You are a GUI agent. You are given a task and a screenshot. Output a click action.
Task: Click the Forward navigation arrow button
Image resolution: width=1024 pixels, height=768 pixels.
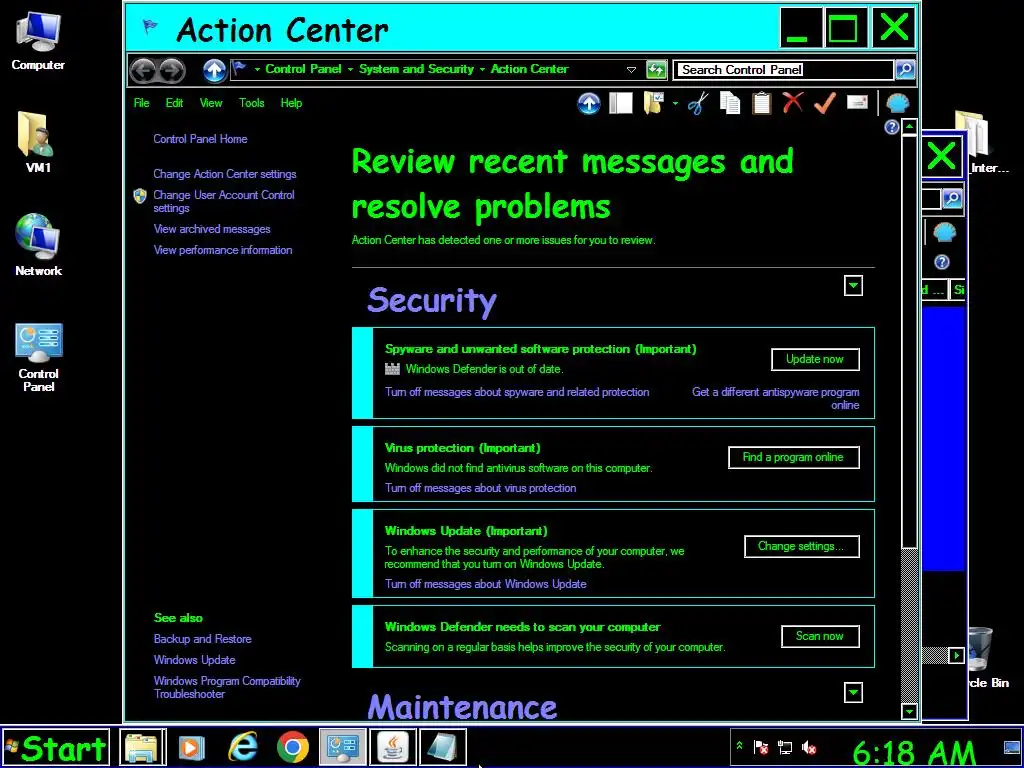(x=172, y=70)
